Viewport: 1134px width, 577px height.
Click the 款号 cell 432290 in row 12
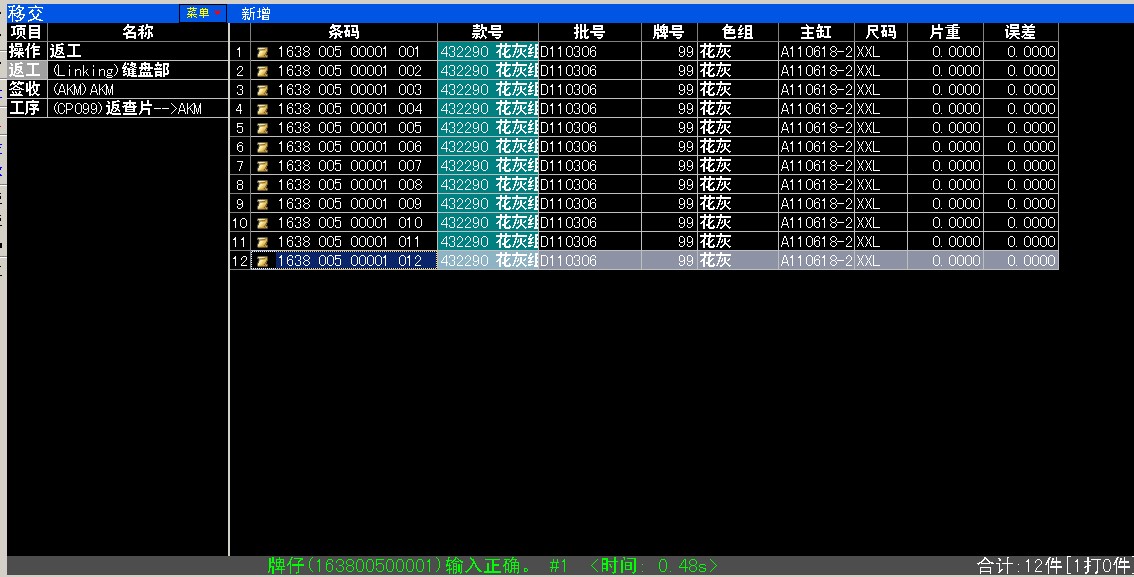pos(487,261)
